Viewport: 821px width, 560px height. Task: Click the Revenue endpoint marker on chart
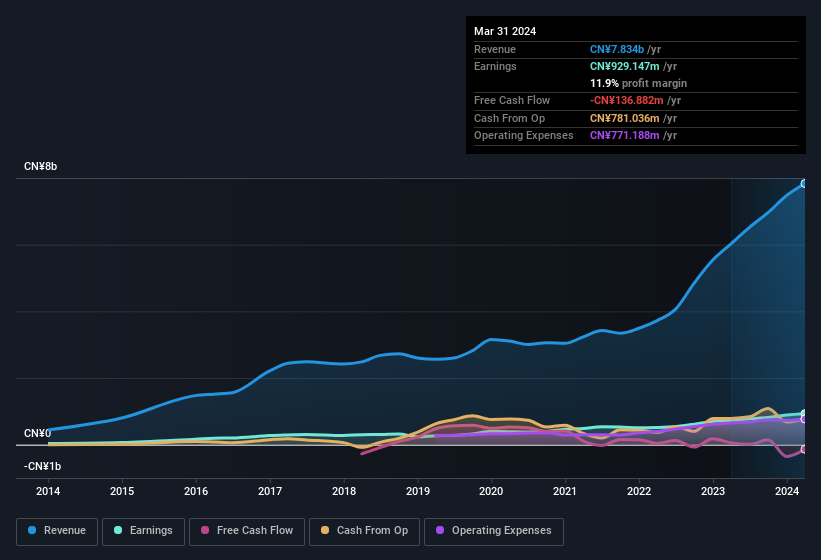804,184
